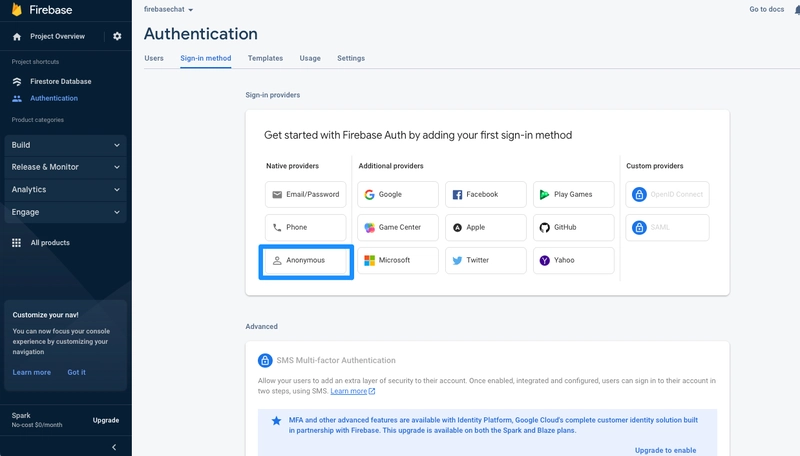The width and height of the screenshot is (800, 456).
Task: Click the Custom providers heading
Action: (x=655, y=166)
